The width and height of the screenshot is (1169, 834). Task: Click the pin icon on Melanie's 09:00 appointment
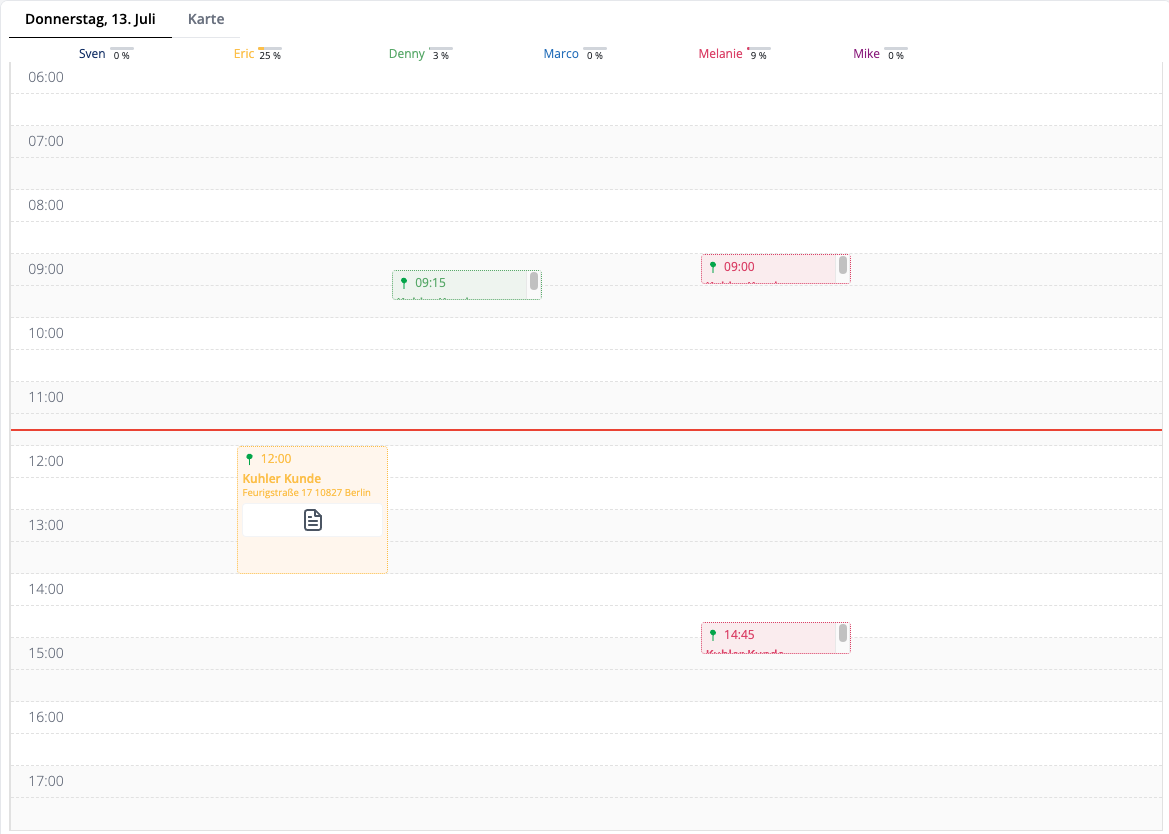click(x=712, y=267)
